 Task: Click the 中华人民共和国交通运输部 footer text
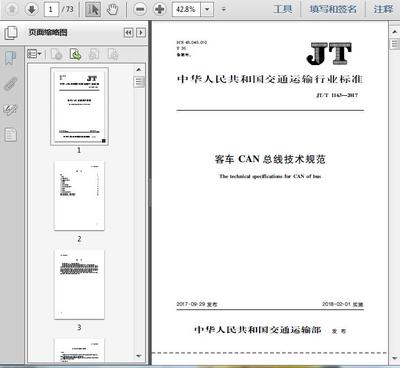pos(258,330)
